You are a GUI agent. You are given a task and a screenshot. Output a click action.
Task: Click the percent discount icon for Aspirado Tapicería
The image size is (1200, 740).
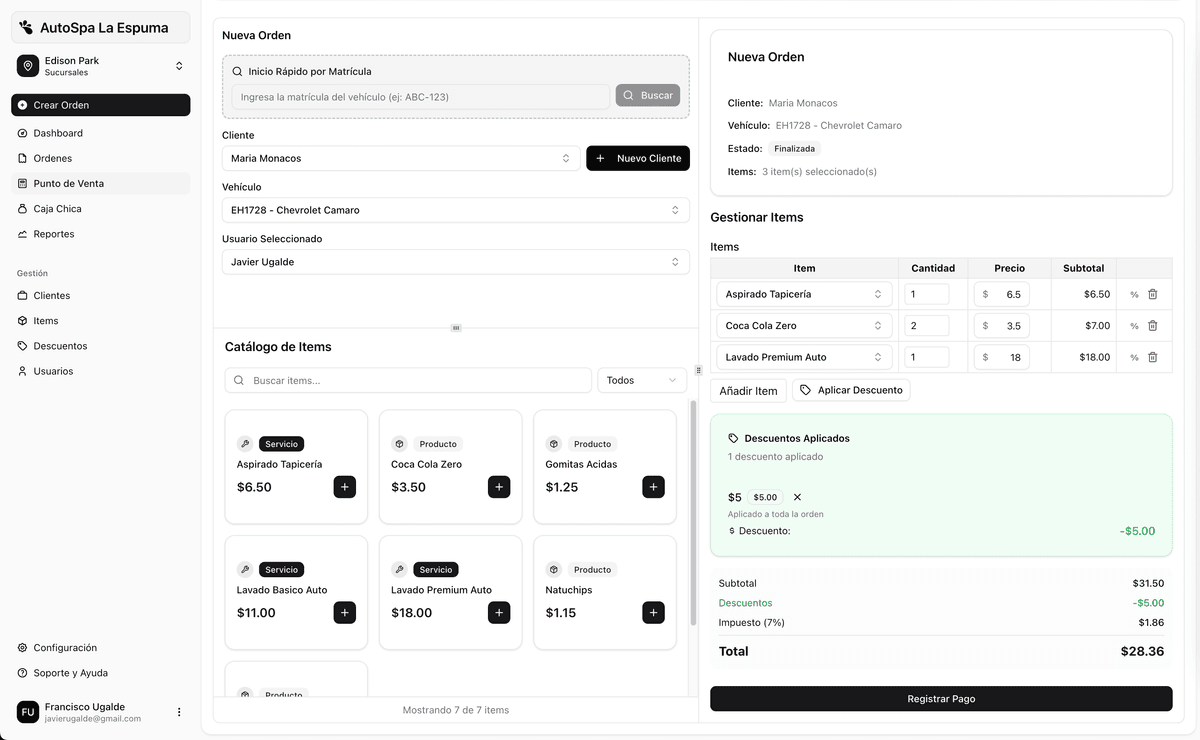[1134, 295]
